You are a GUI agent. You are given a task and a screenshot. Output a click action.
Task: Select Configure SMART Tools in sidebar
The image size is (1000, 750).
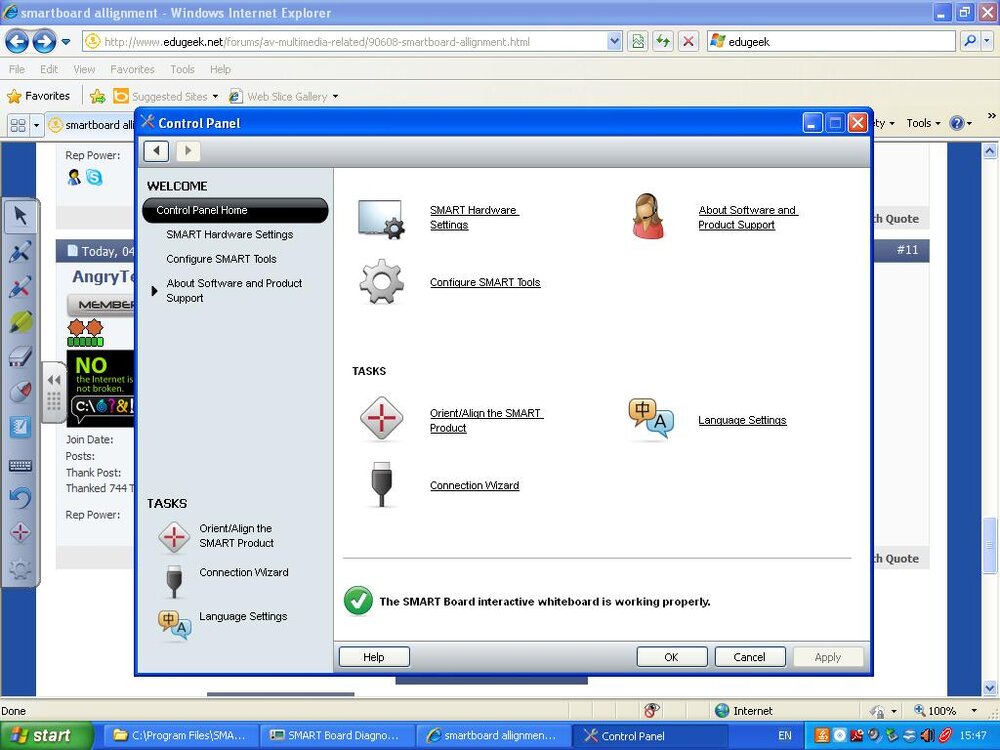[x=221, y=259]
